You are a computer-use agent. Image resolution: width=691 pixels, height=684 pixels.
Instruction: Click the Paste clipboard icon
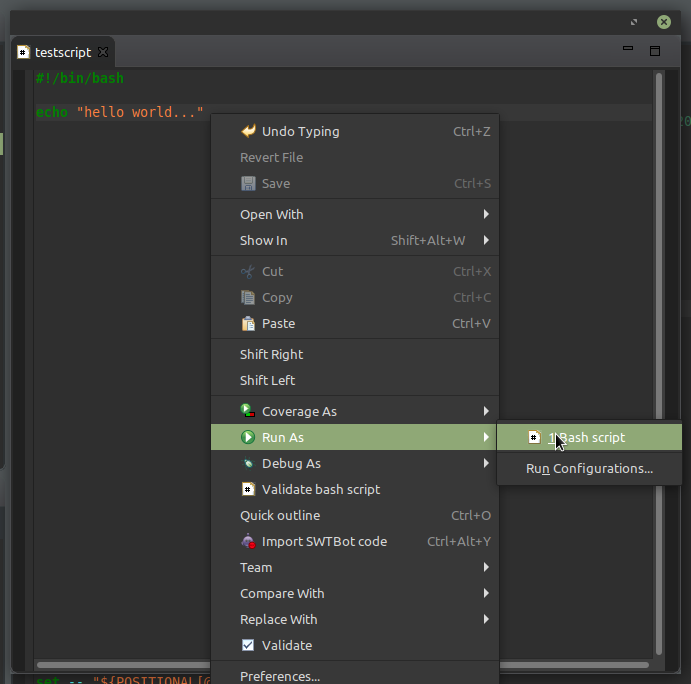pos(248,323)
